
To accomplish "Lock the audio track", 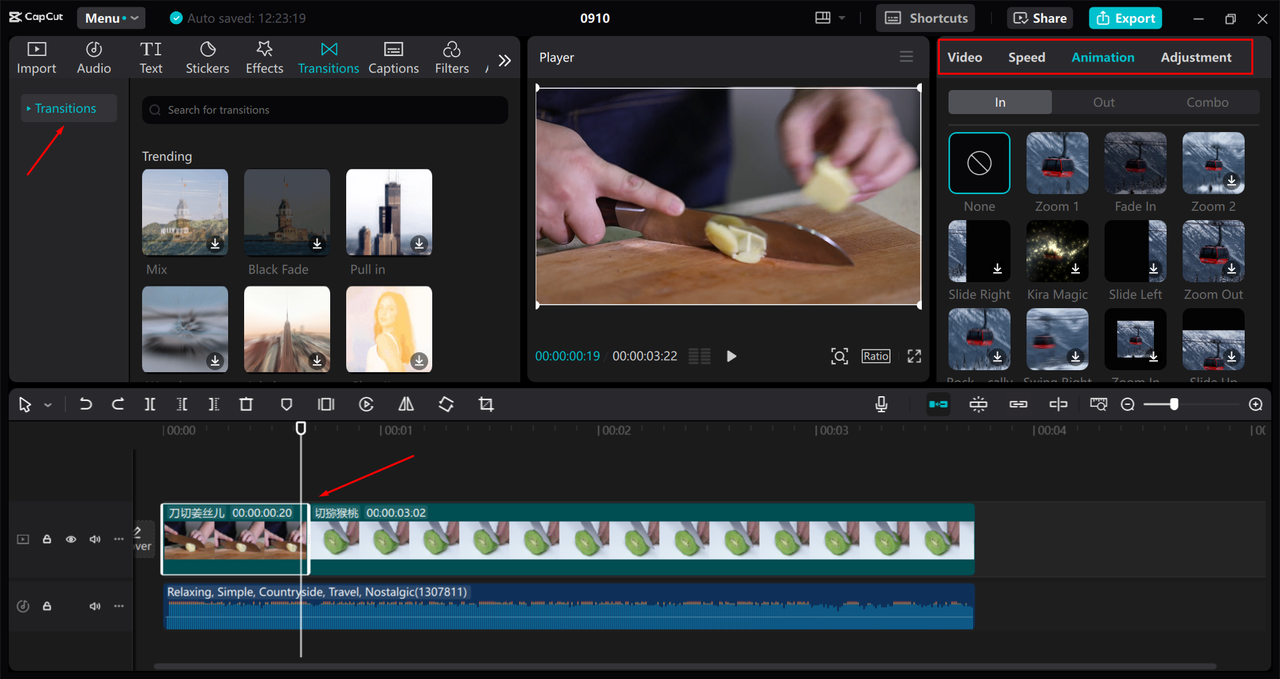I will click(x=47, y=606).
